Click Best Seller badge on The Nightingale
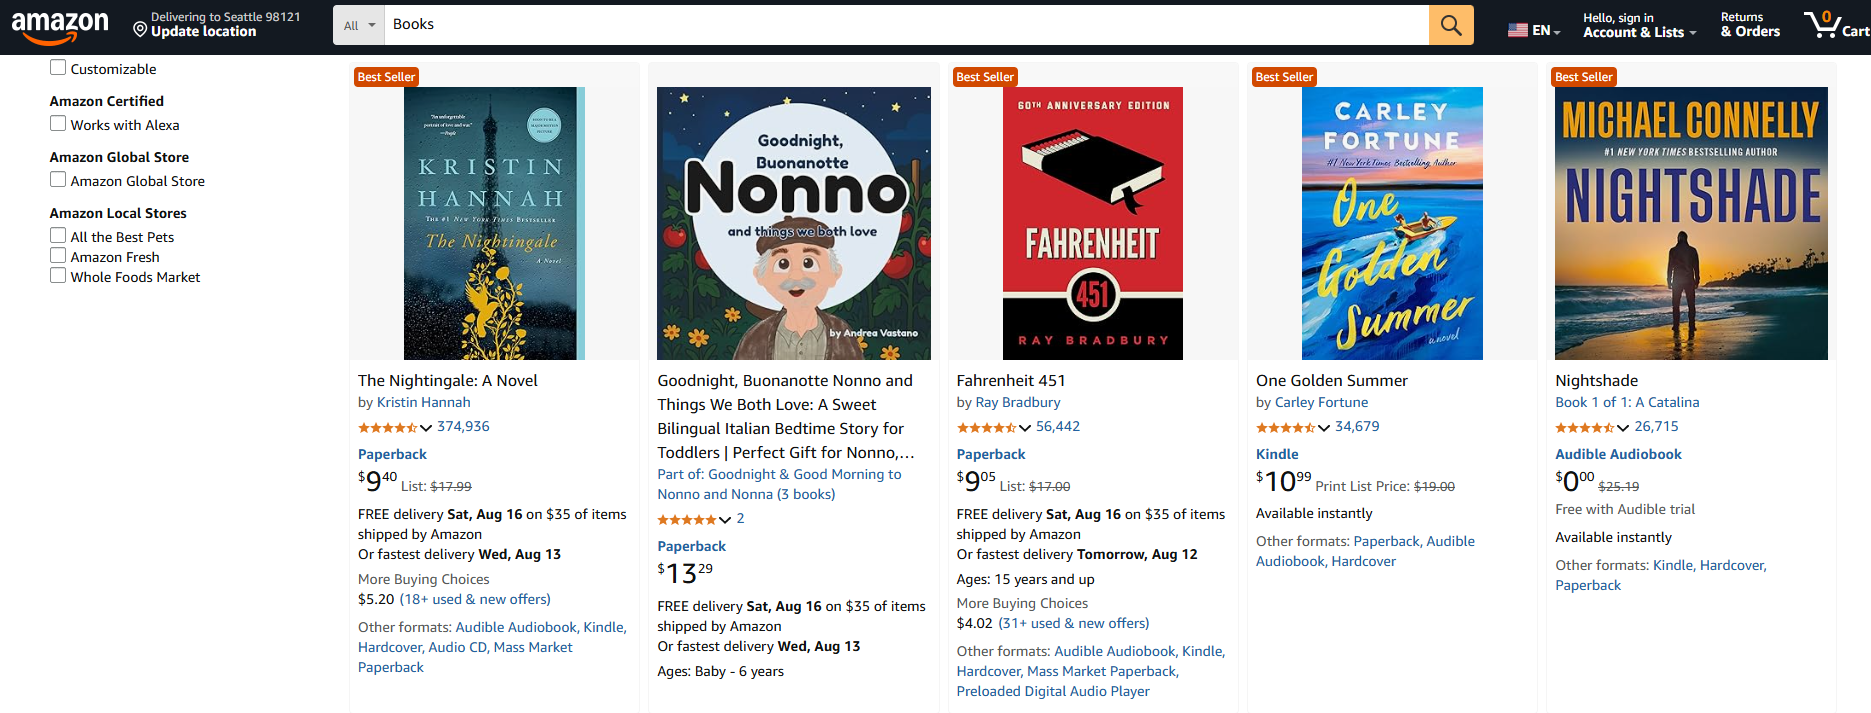1871x713 pixels. [x=386, y=77]
